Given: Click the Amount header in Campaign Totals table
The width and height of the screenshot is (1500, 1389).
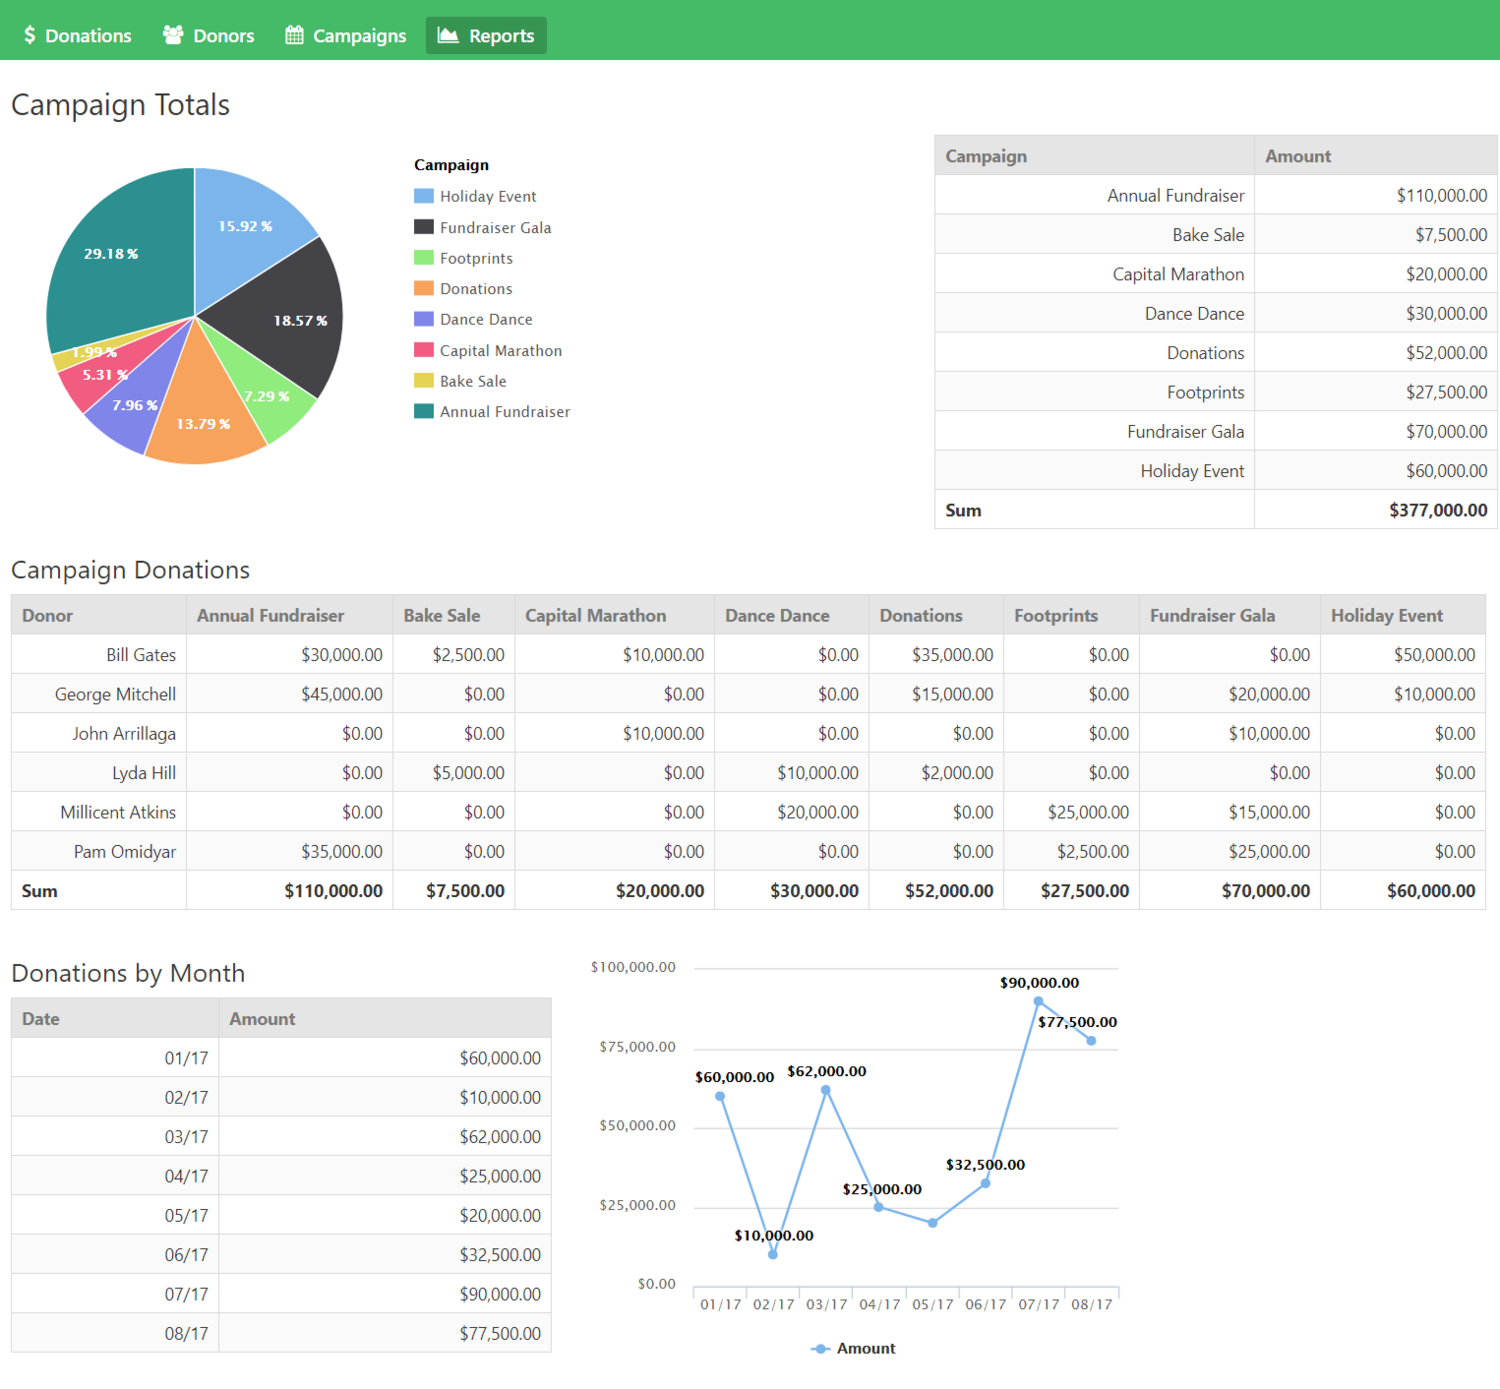Looking at the screenshot, I should pyautogui.click(x=1297, y=156).
